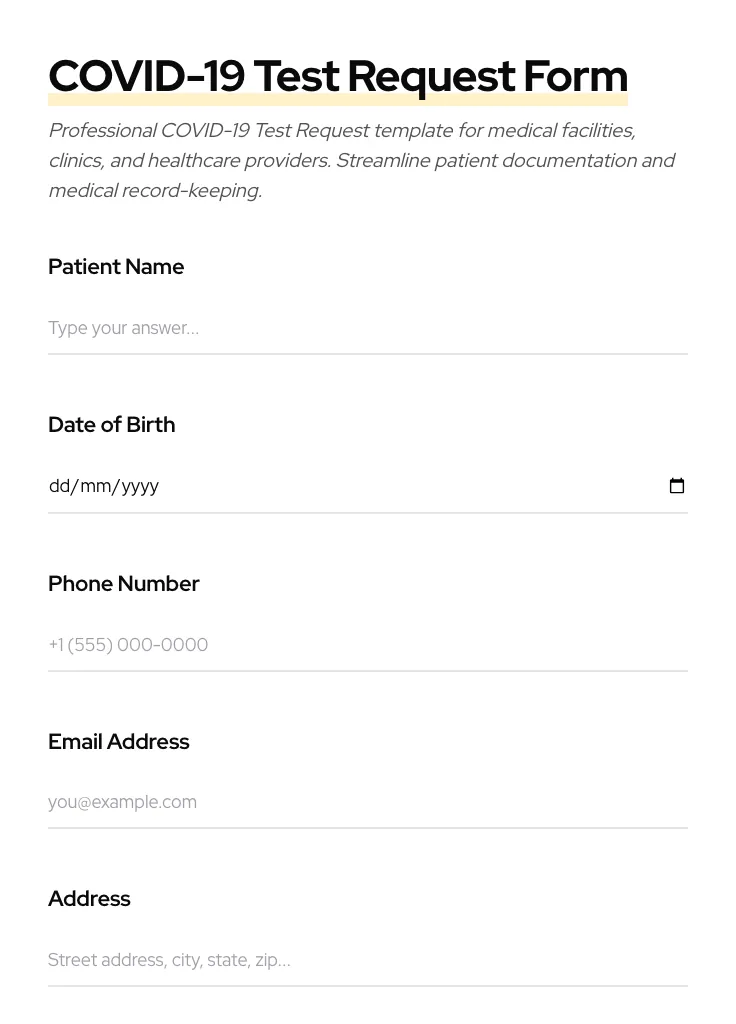
Task: Select the year segment of birth date
Action: click(140, 486)
